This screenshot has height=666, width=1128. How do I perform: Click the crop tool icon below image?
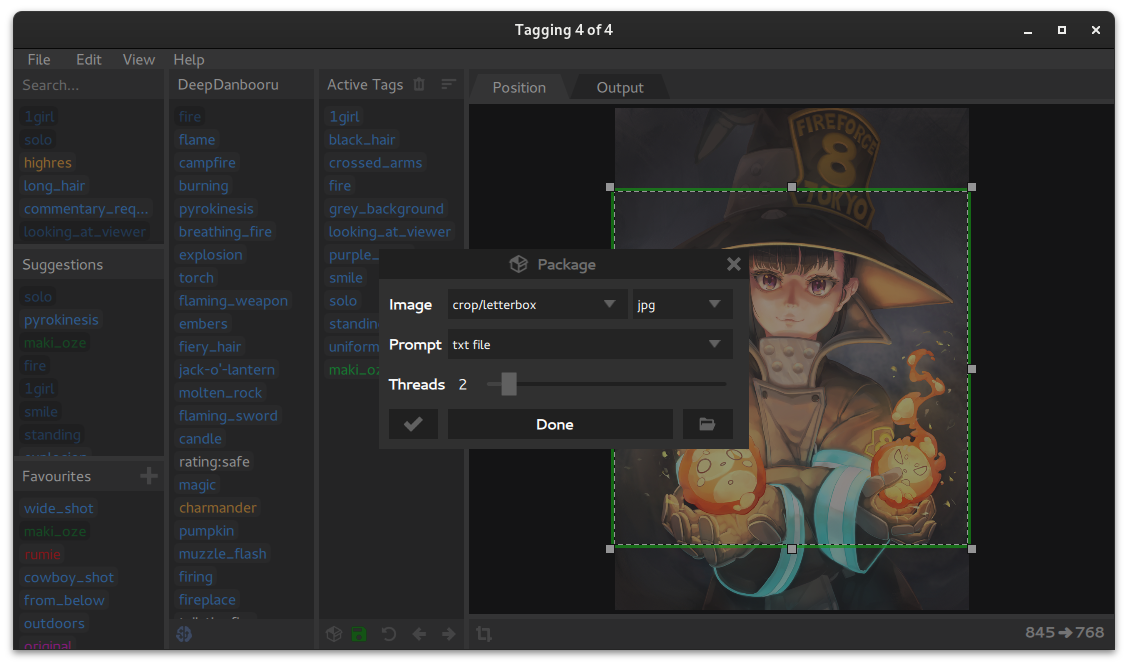tap(484, 634)
